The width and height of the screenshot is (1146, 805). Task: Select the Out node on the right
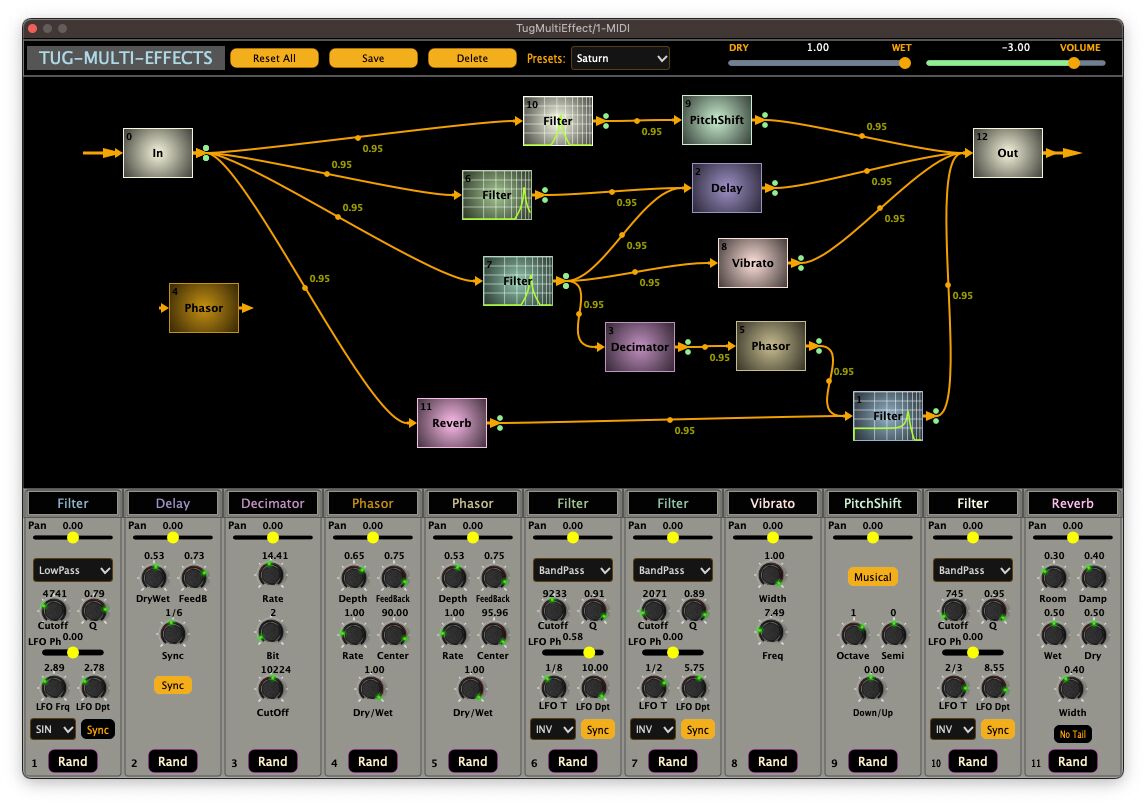click(x=1007, y=152)
